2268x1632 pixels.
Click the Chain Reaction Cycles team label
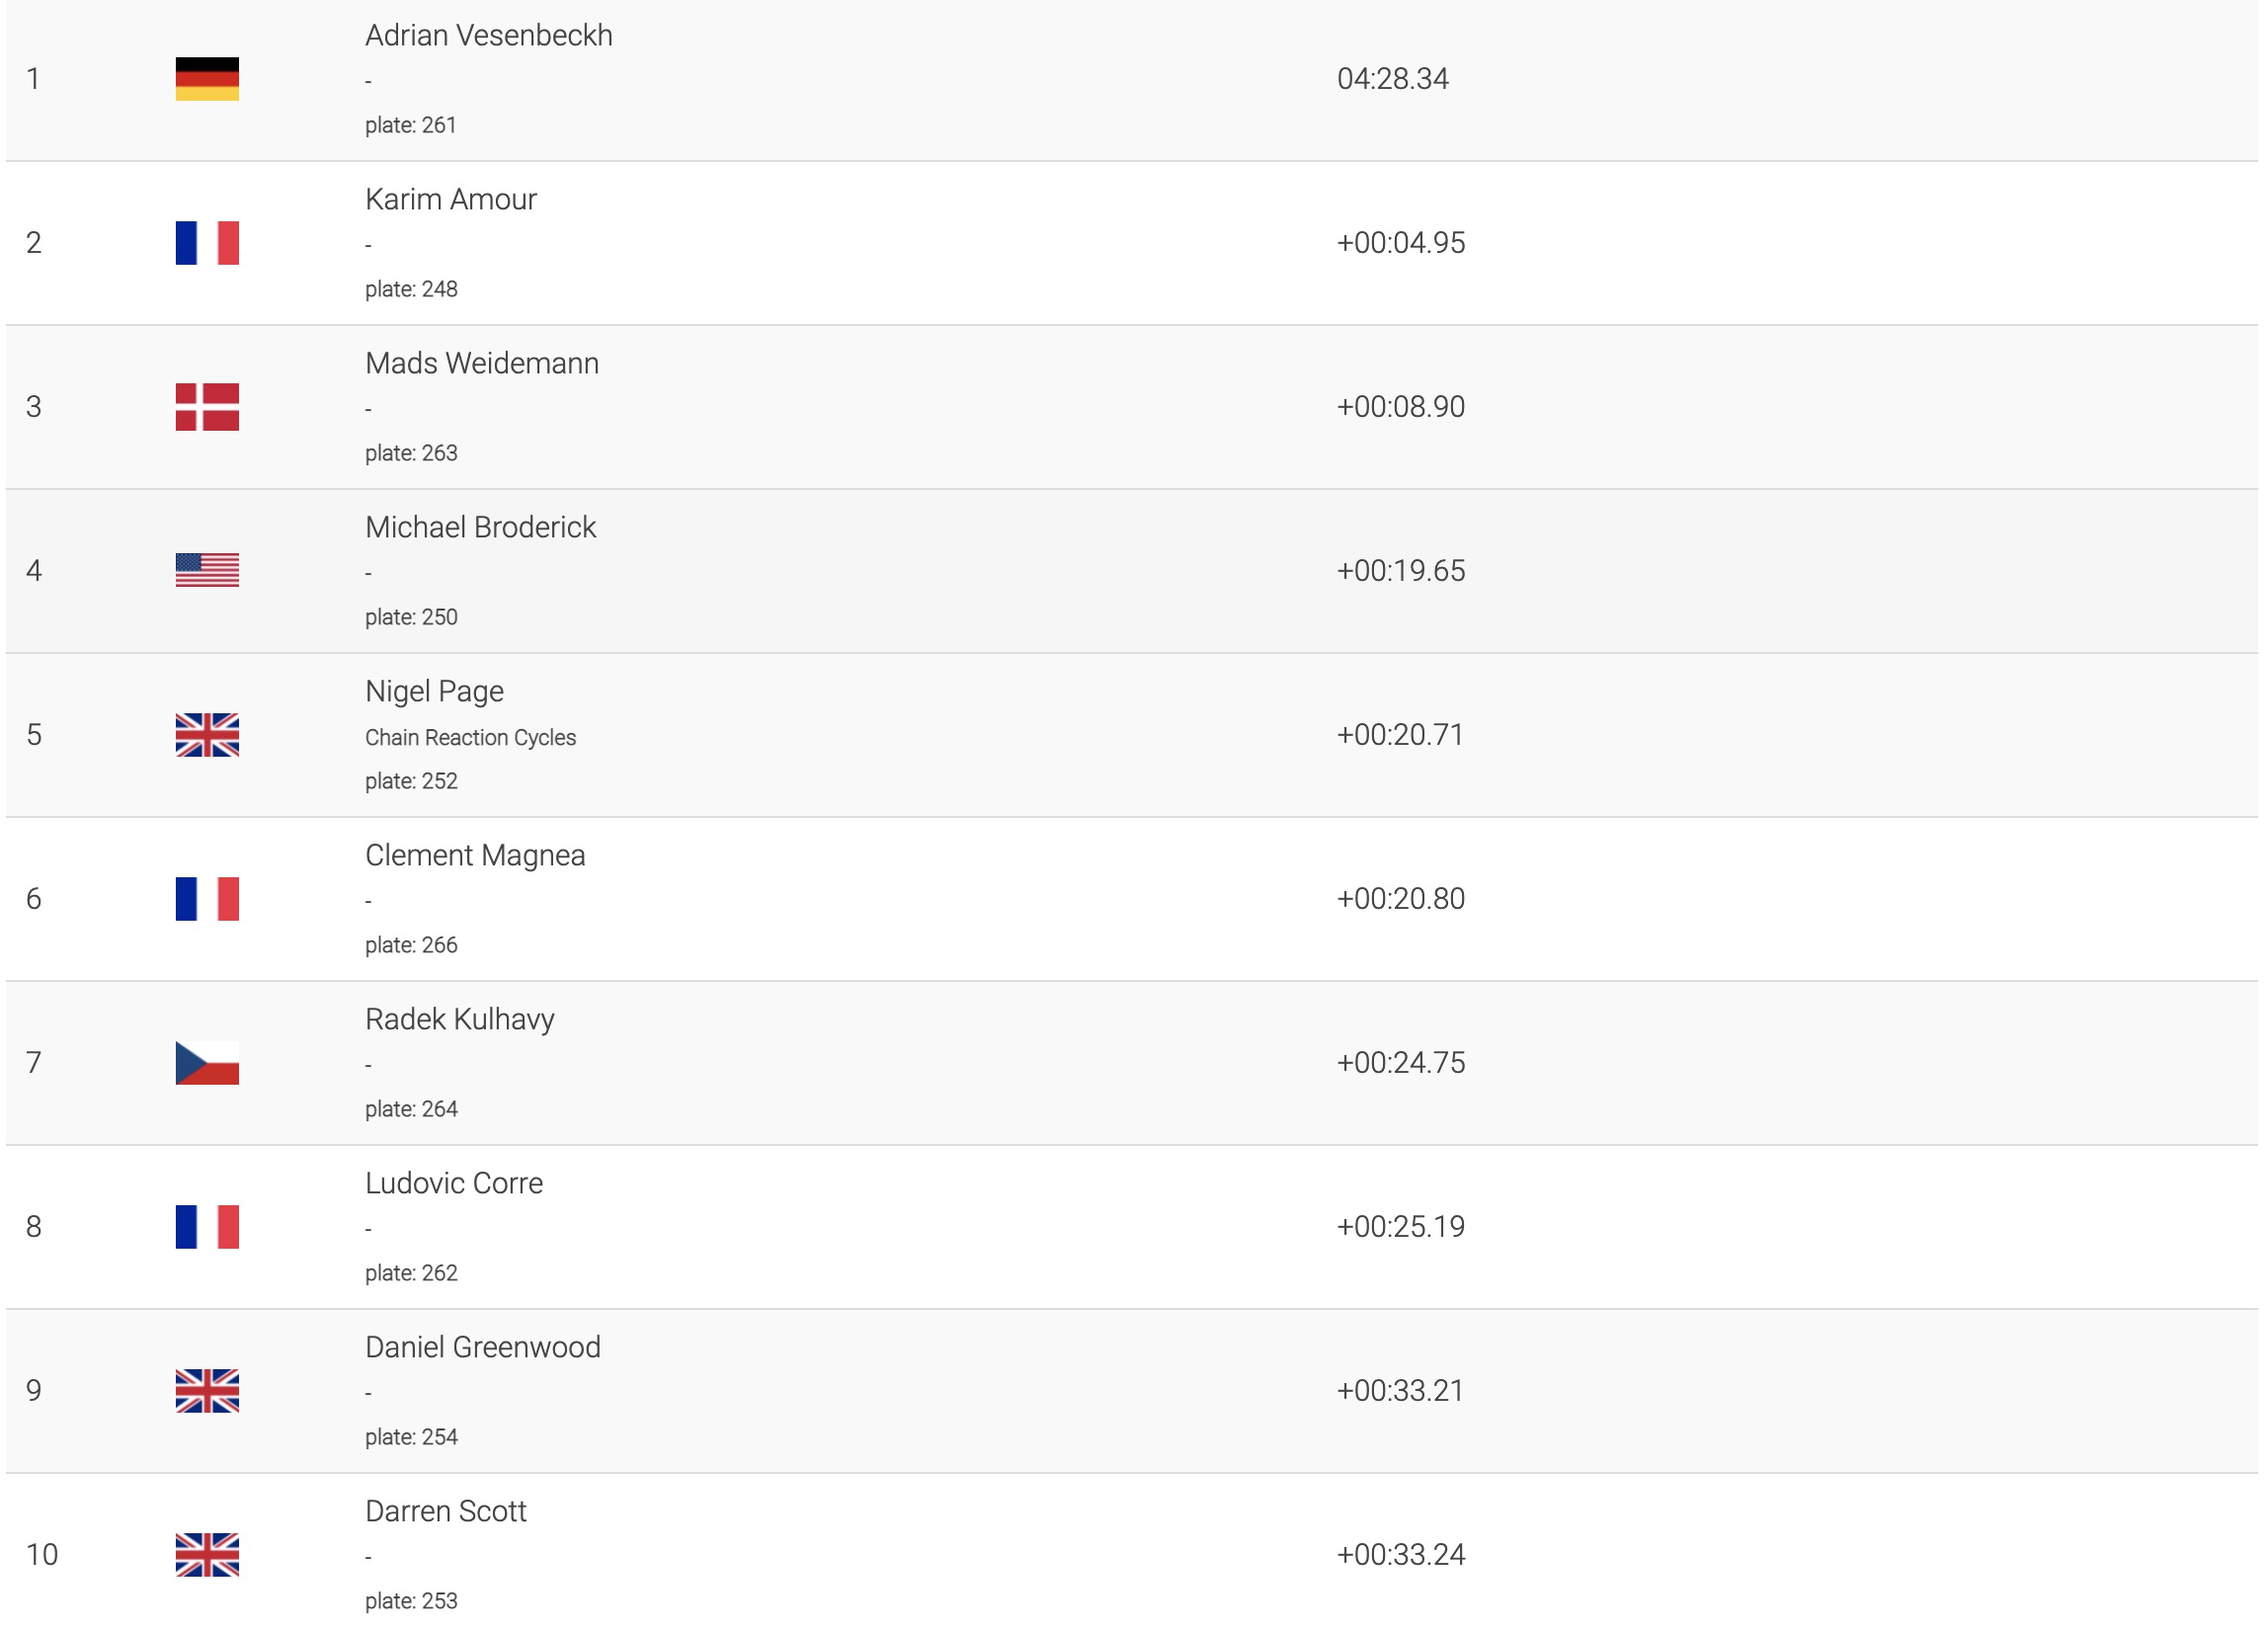(470, 738)
